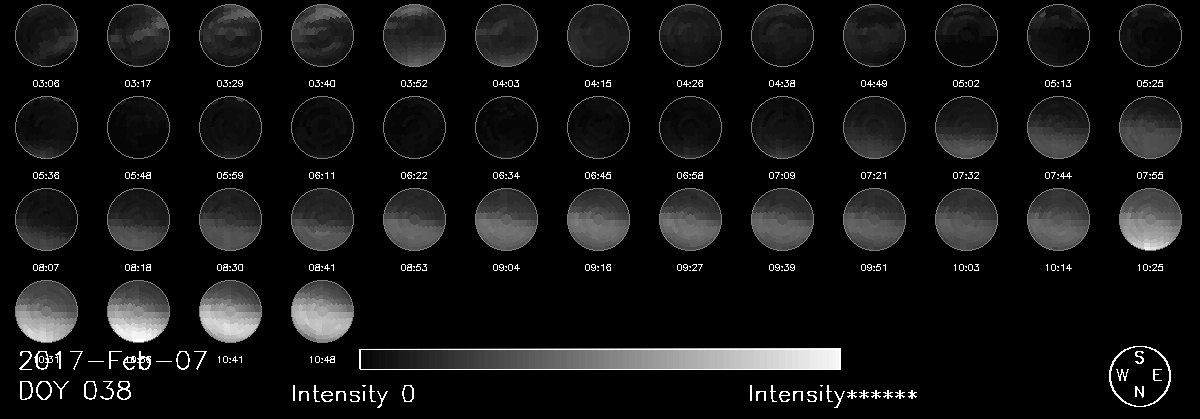This screenshot has height=419, width=1200.
Task: Select the bright 10:25 disk frame
Action: click(x=1150, y=219)
